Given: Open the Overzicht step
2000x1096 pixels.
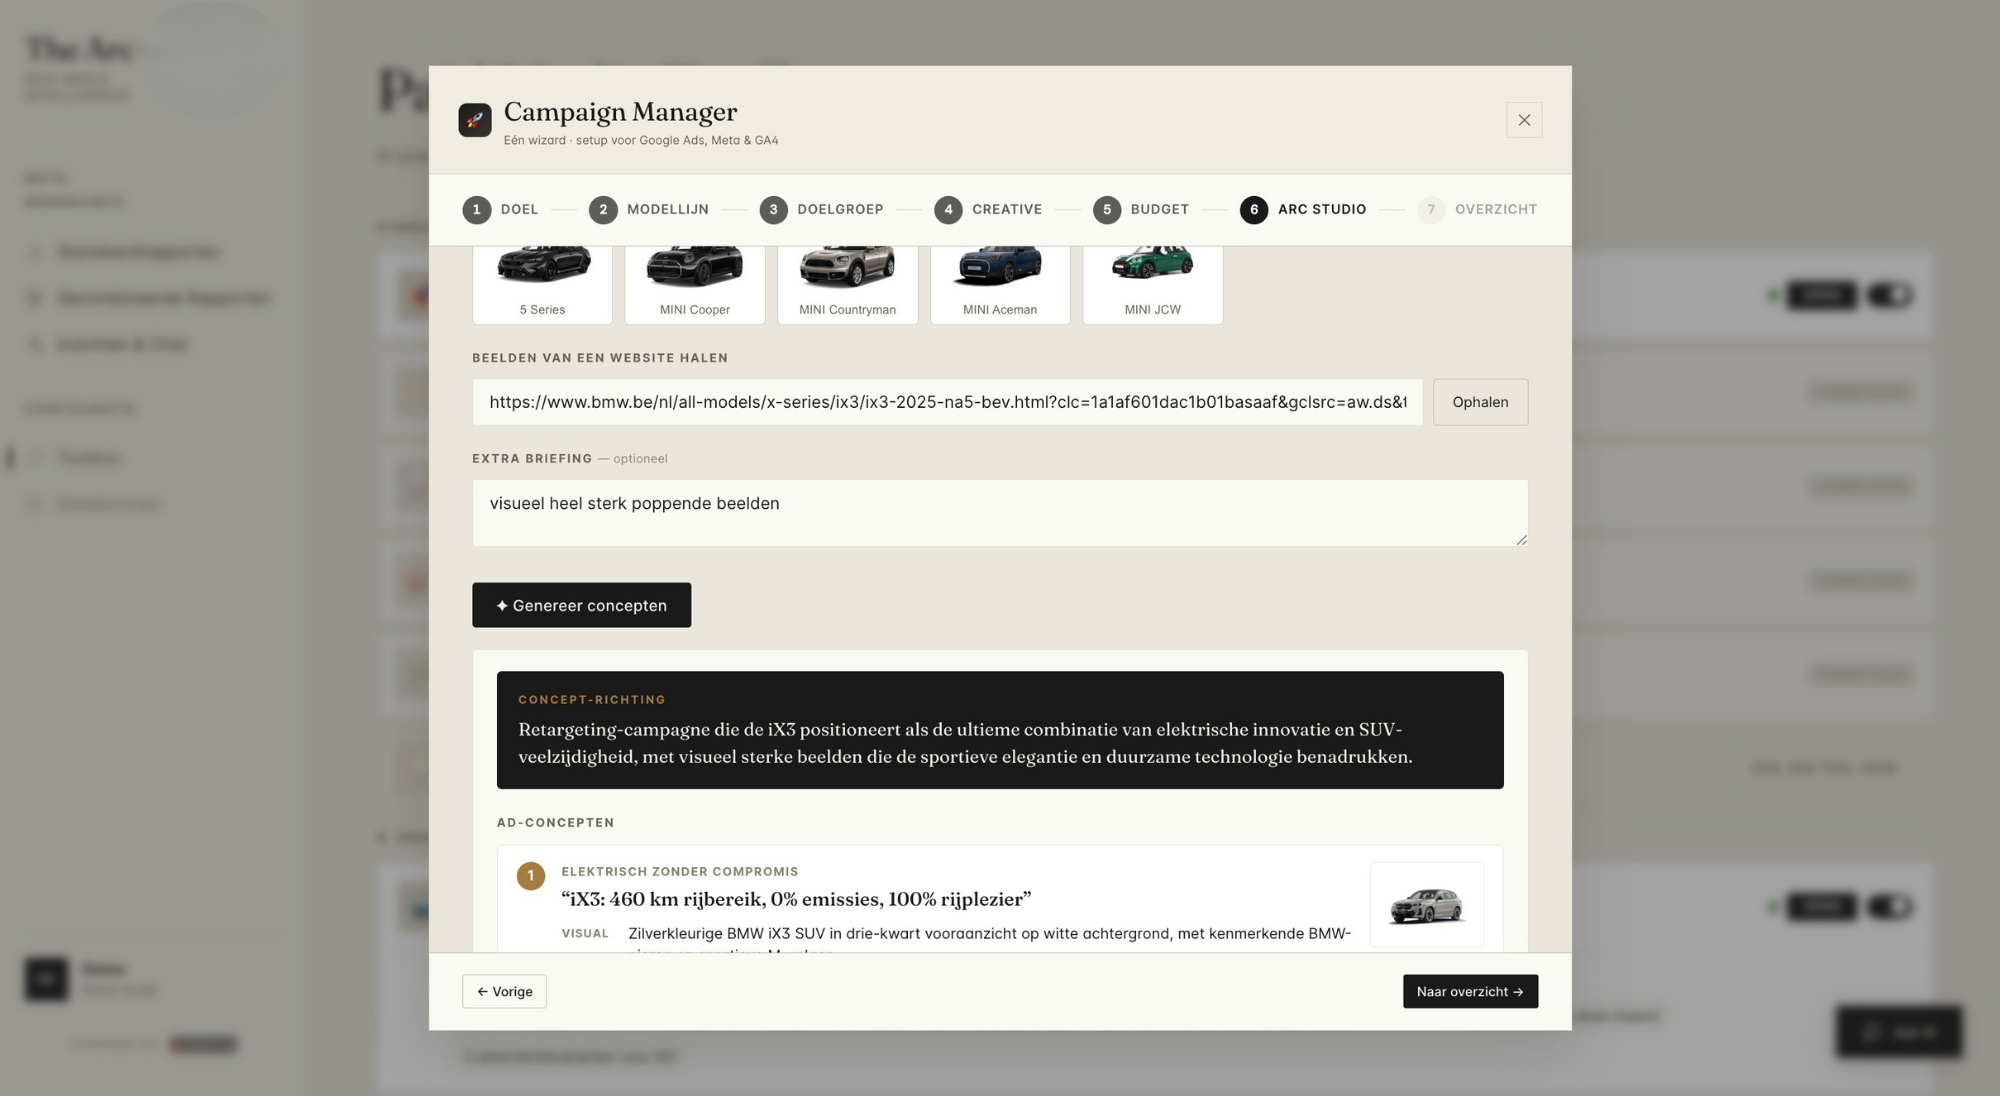Looking at the screenshot, I should (1477, 209).
